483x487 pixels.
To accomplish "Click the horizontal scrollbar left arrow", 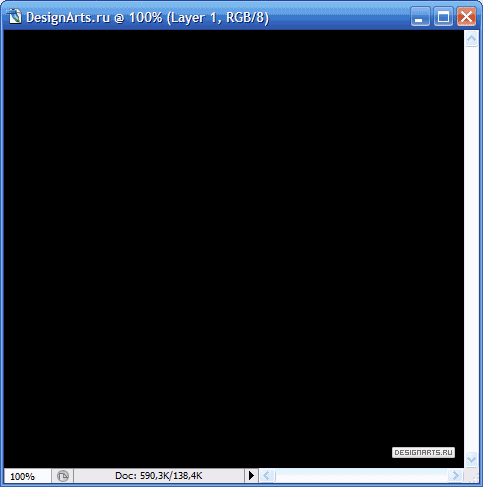I will 267,475.
